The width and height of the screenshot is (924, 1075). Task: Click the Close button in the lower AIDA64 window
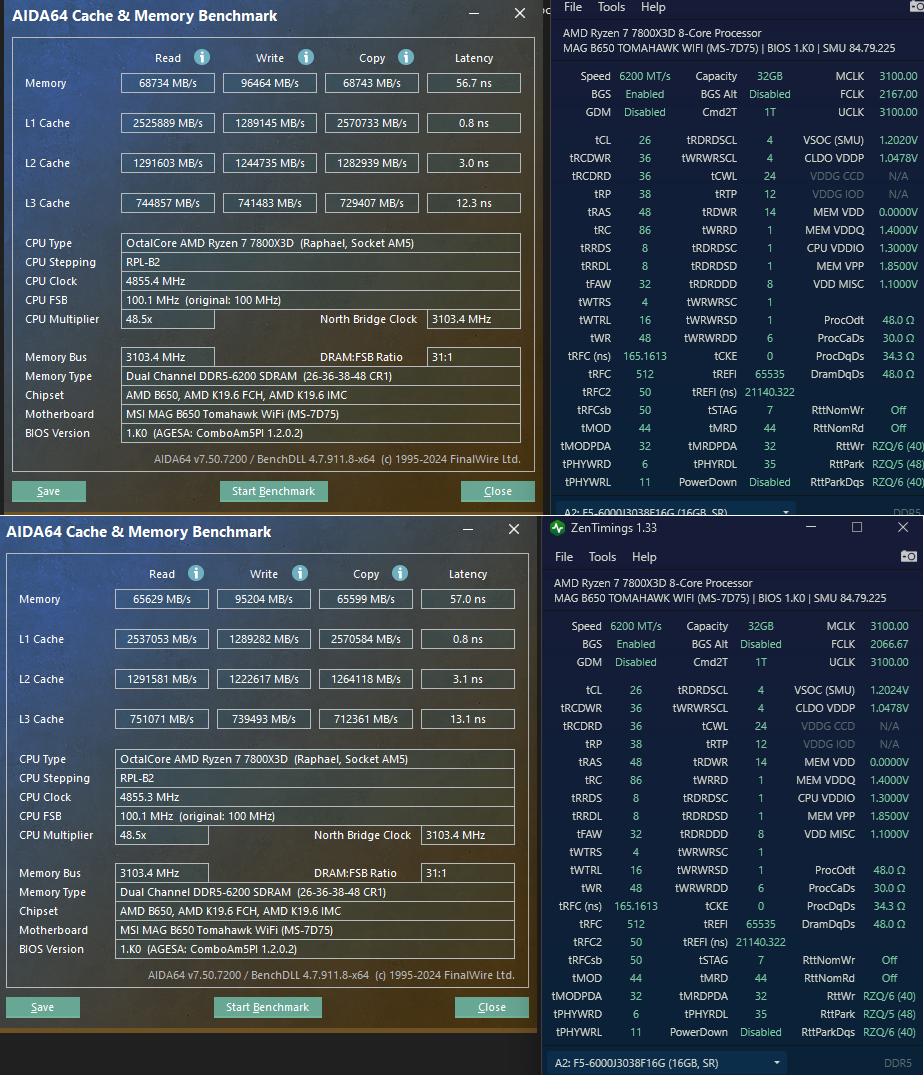click(x=491, y=1007)
